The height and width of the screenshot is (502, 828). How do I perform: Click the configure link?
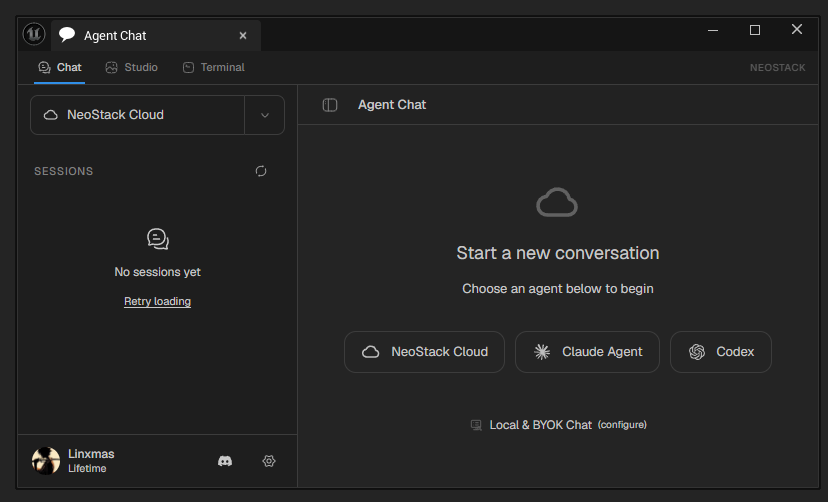tap(622, 425)
